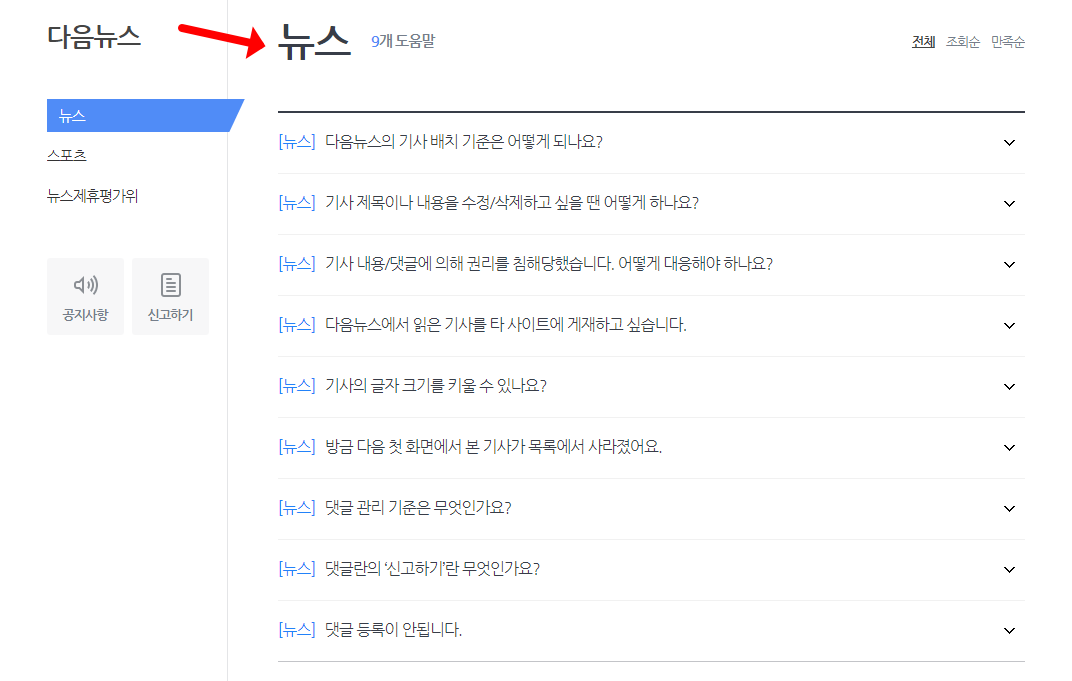The image size is (1072, 681).
Task: Go to 다음뉴스 help home title
Action: 94,36
